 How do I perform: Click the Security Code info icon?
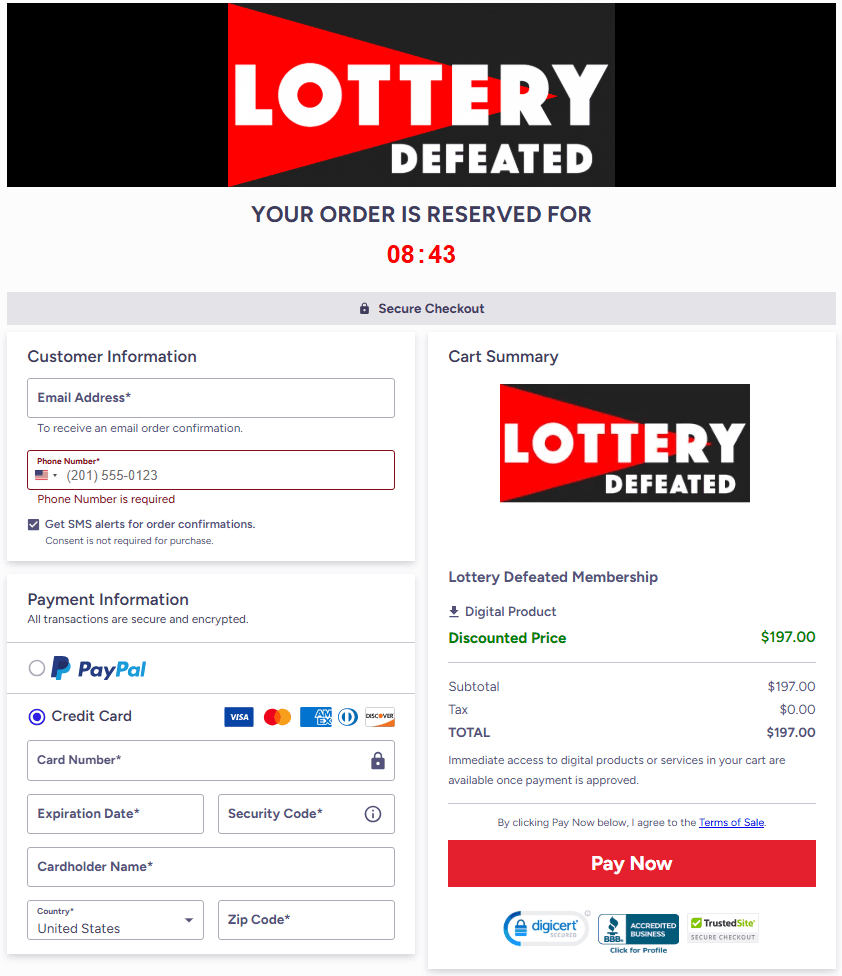coord(373,814)
